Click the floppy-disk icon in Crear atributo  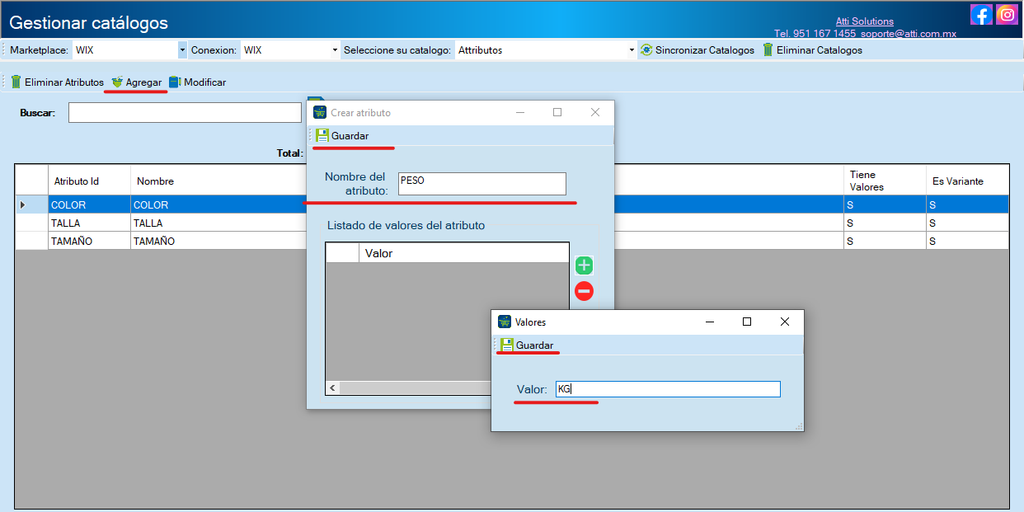(x=322, y=136)
